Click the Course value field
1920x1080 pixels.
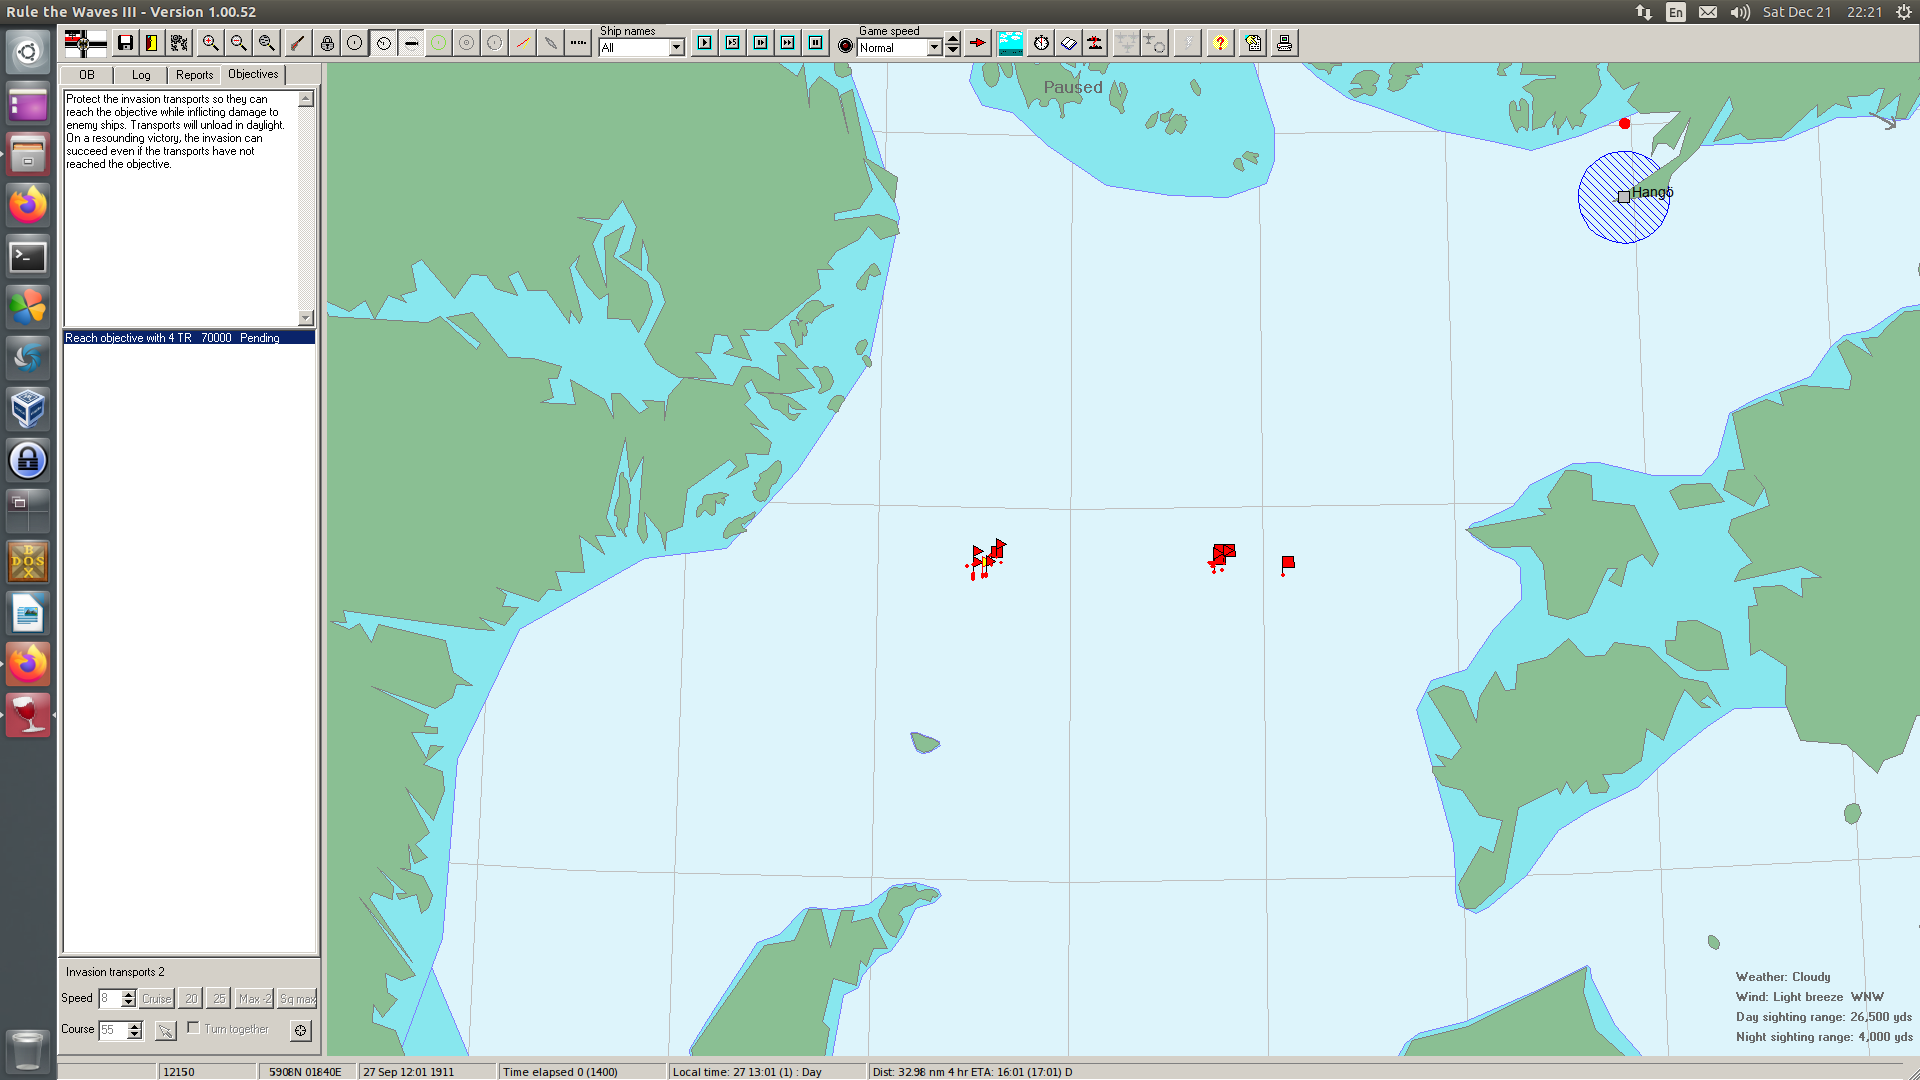tap(113, 1030)
